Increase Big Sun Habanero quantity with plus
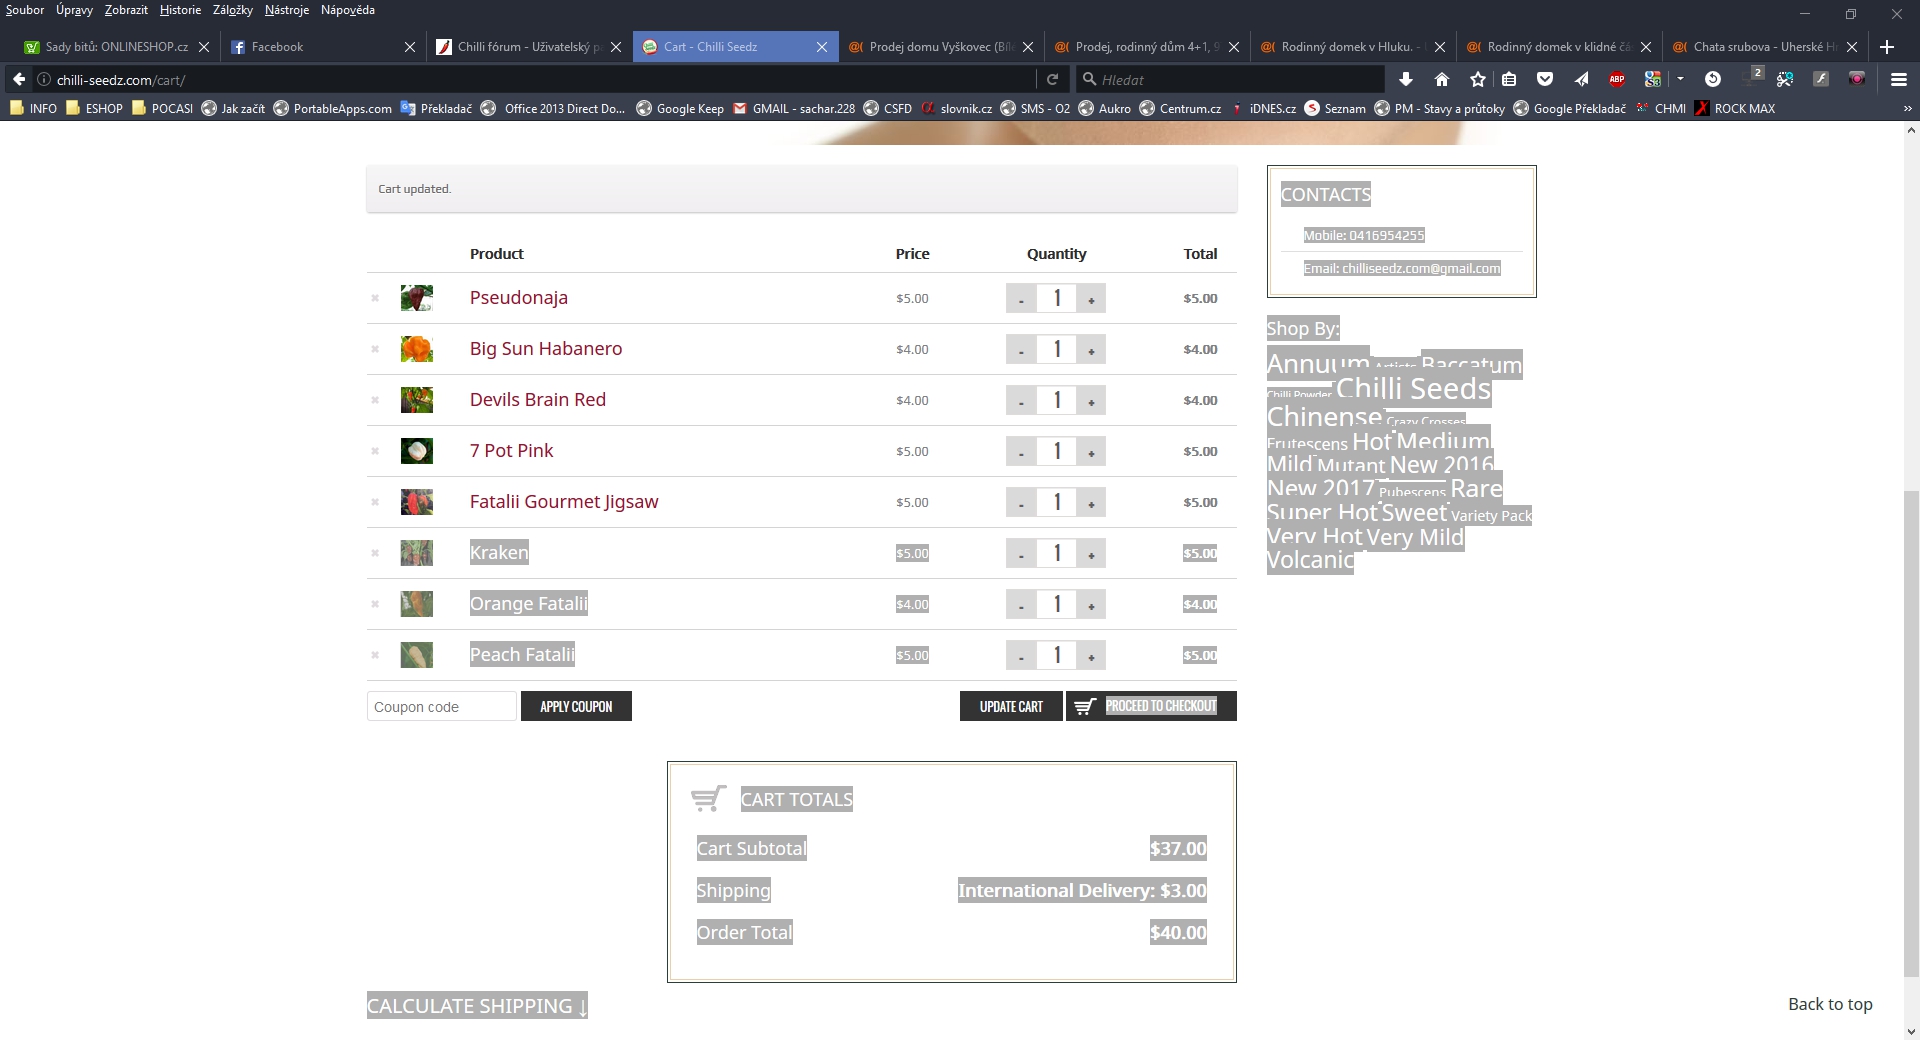1920x1040 pixels. pyautogui.click(x=1091, y=349)
